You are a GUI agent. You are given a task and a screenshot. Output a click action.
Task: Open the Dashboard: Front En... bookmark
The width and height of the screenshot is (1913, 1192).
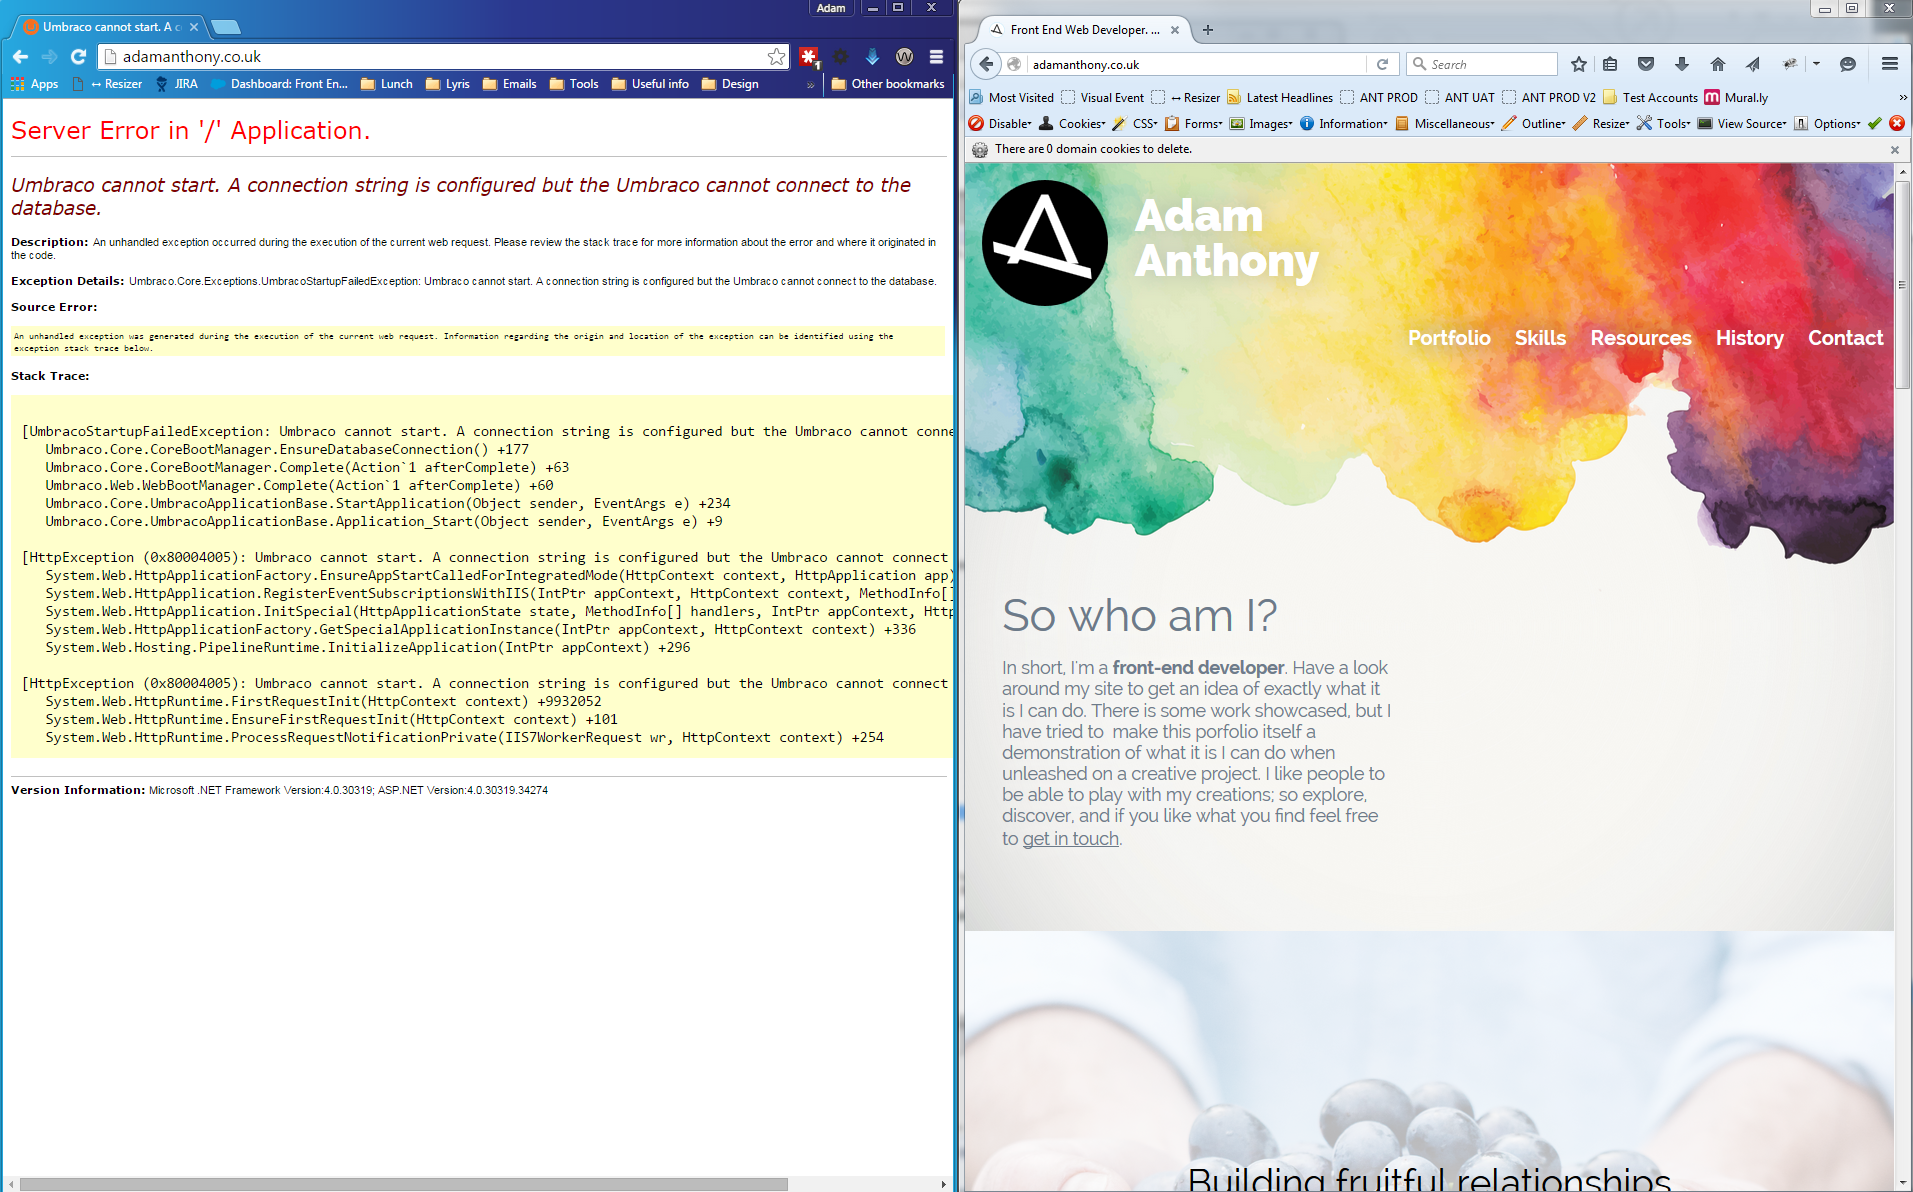pyautogui.click(x=280, y=84)
